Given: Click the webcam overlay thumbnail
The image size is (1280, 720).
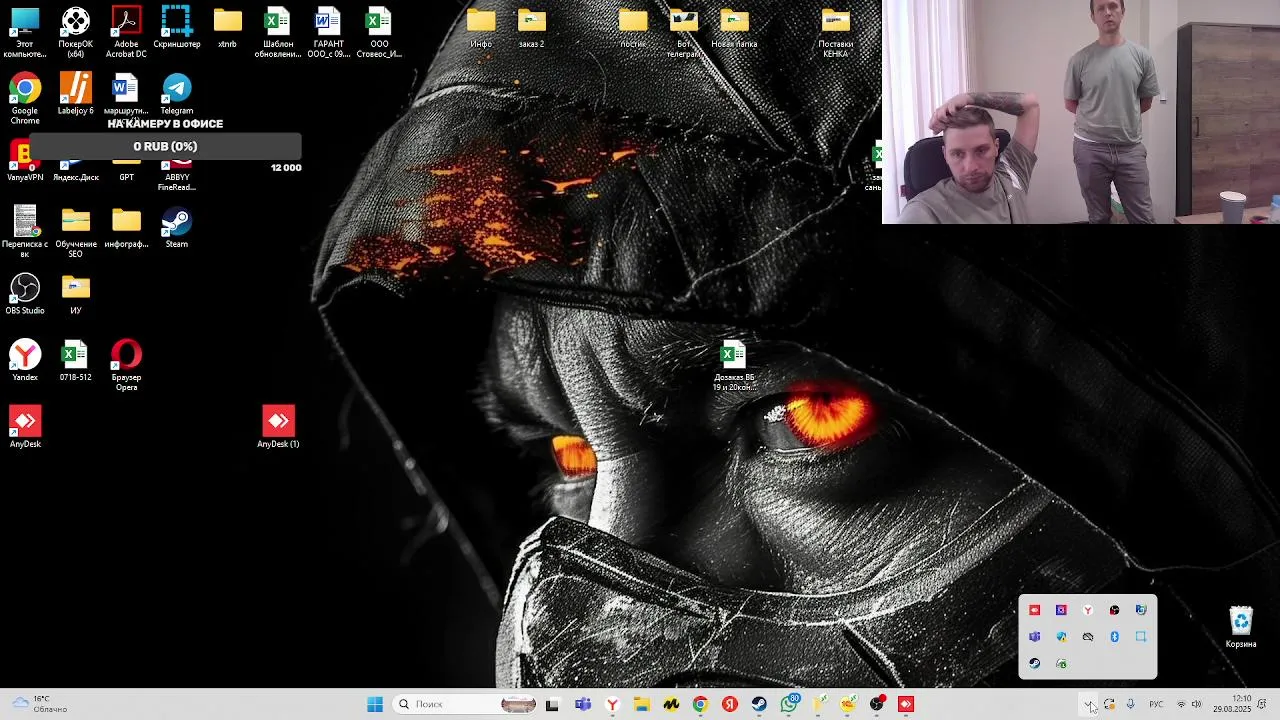Looking at the screenshot, I should click(x=1081, y=111).
